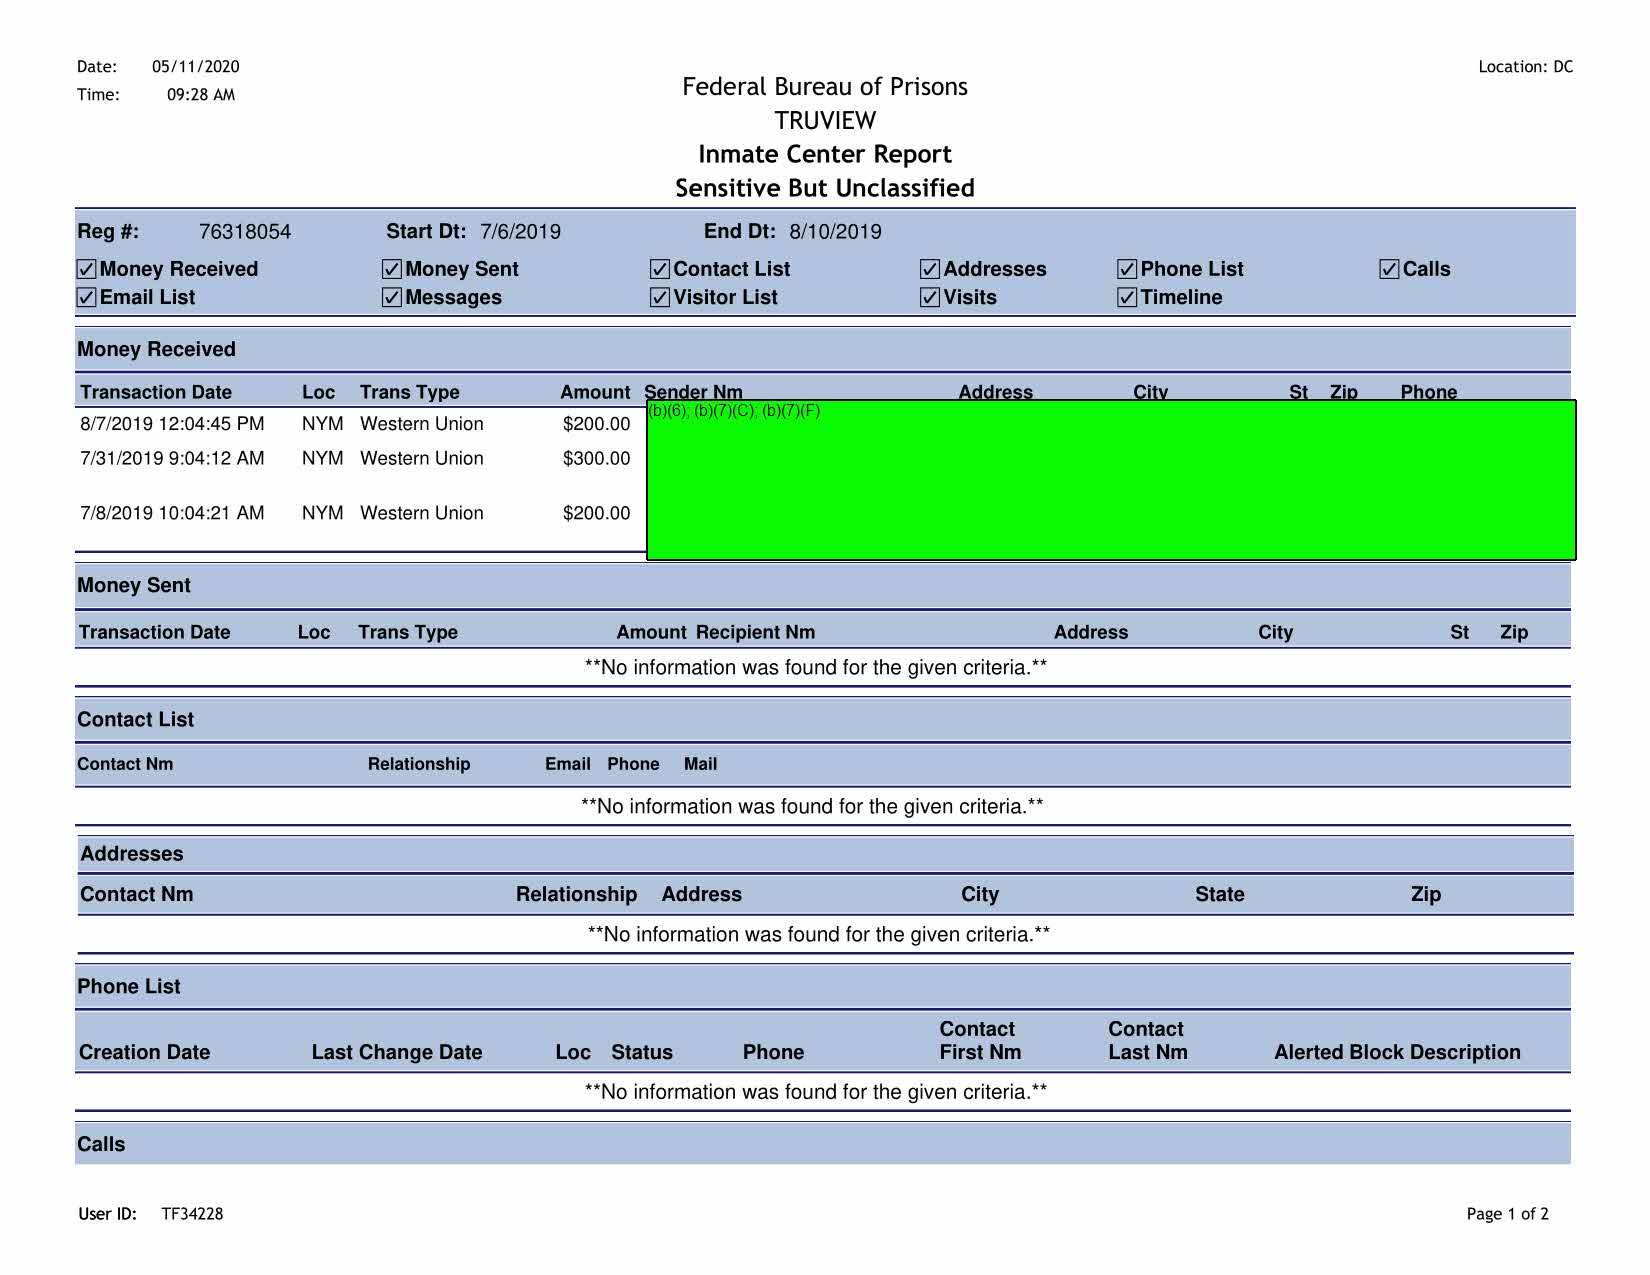Click the Calls section header bar

[x=822, y=1144]
